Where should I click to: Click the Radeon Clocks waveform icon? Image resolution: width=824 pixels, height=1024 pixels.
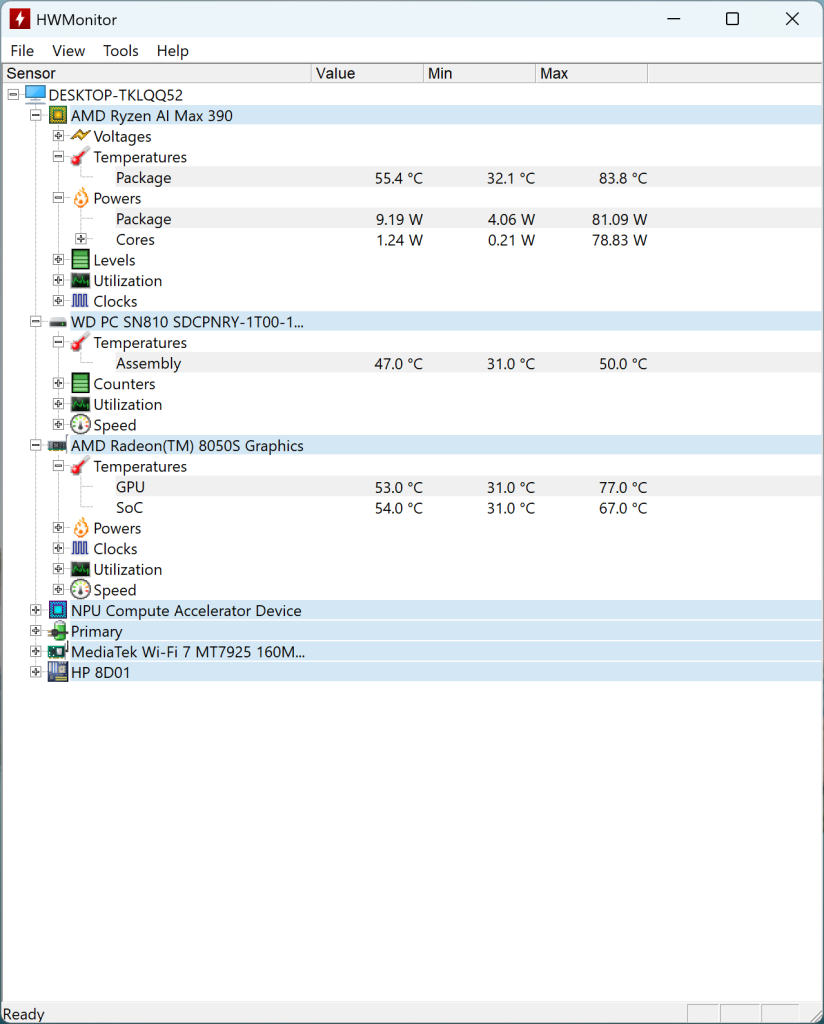pos(80,549)
